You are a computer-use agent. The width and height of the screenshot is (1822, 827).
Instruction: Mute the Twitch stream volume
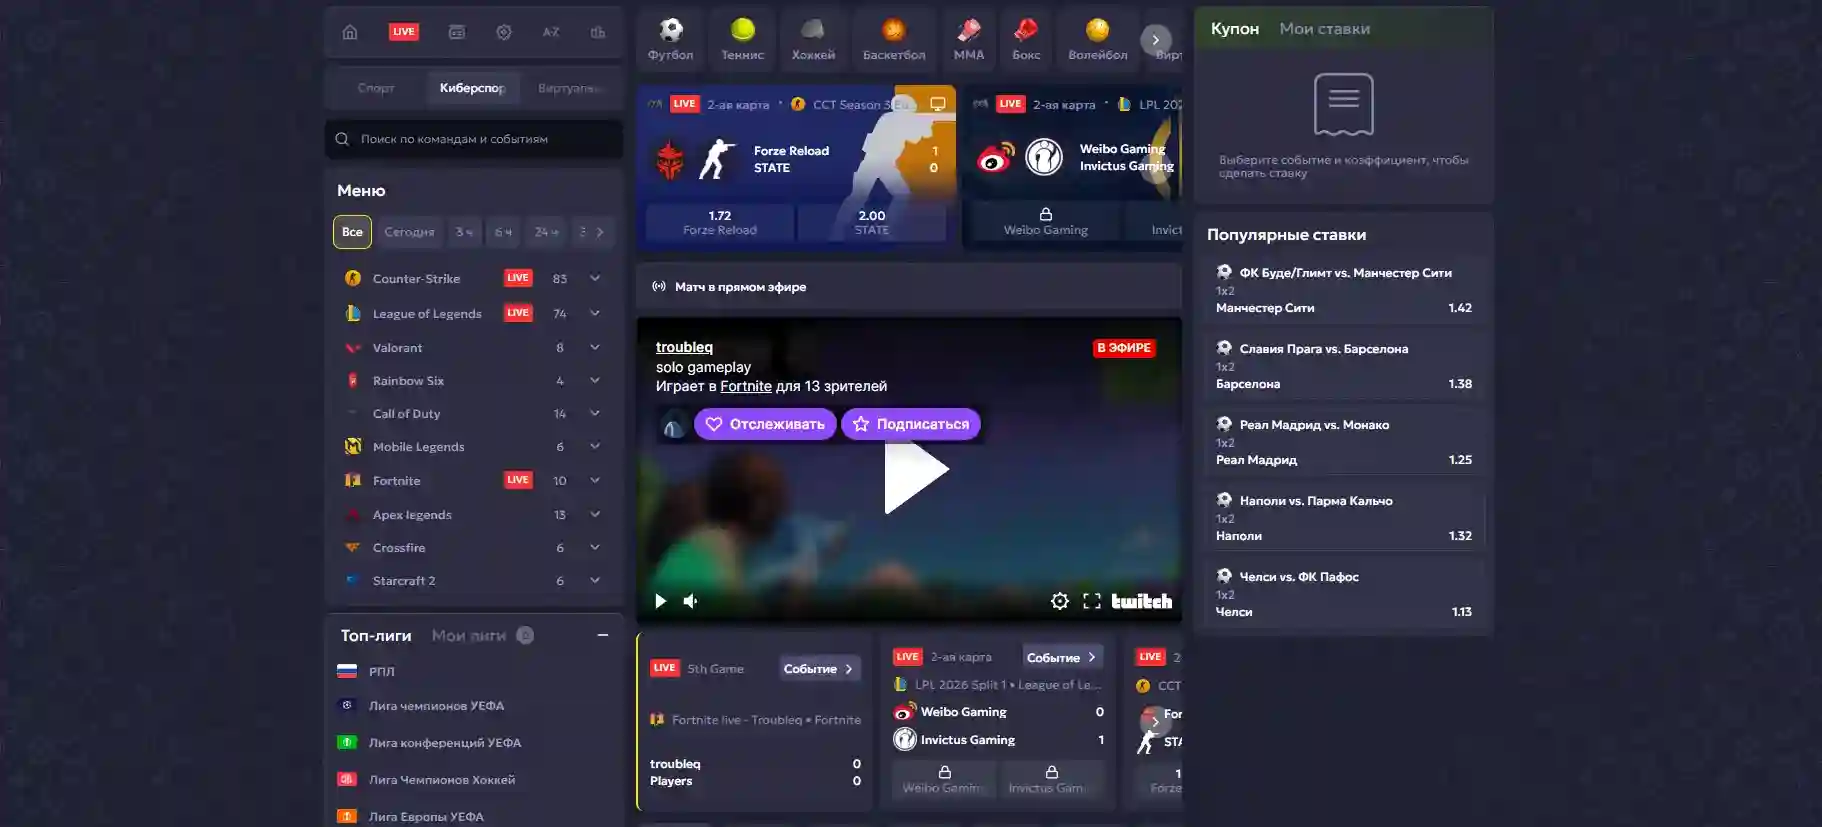point(690,601)
